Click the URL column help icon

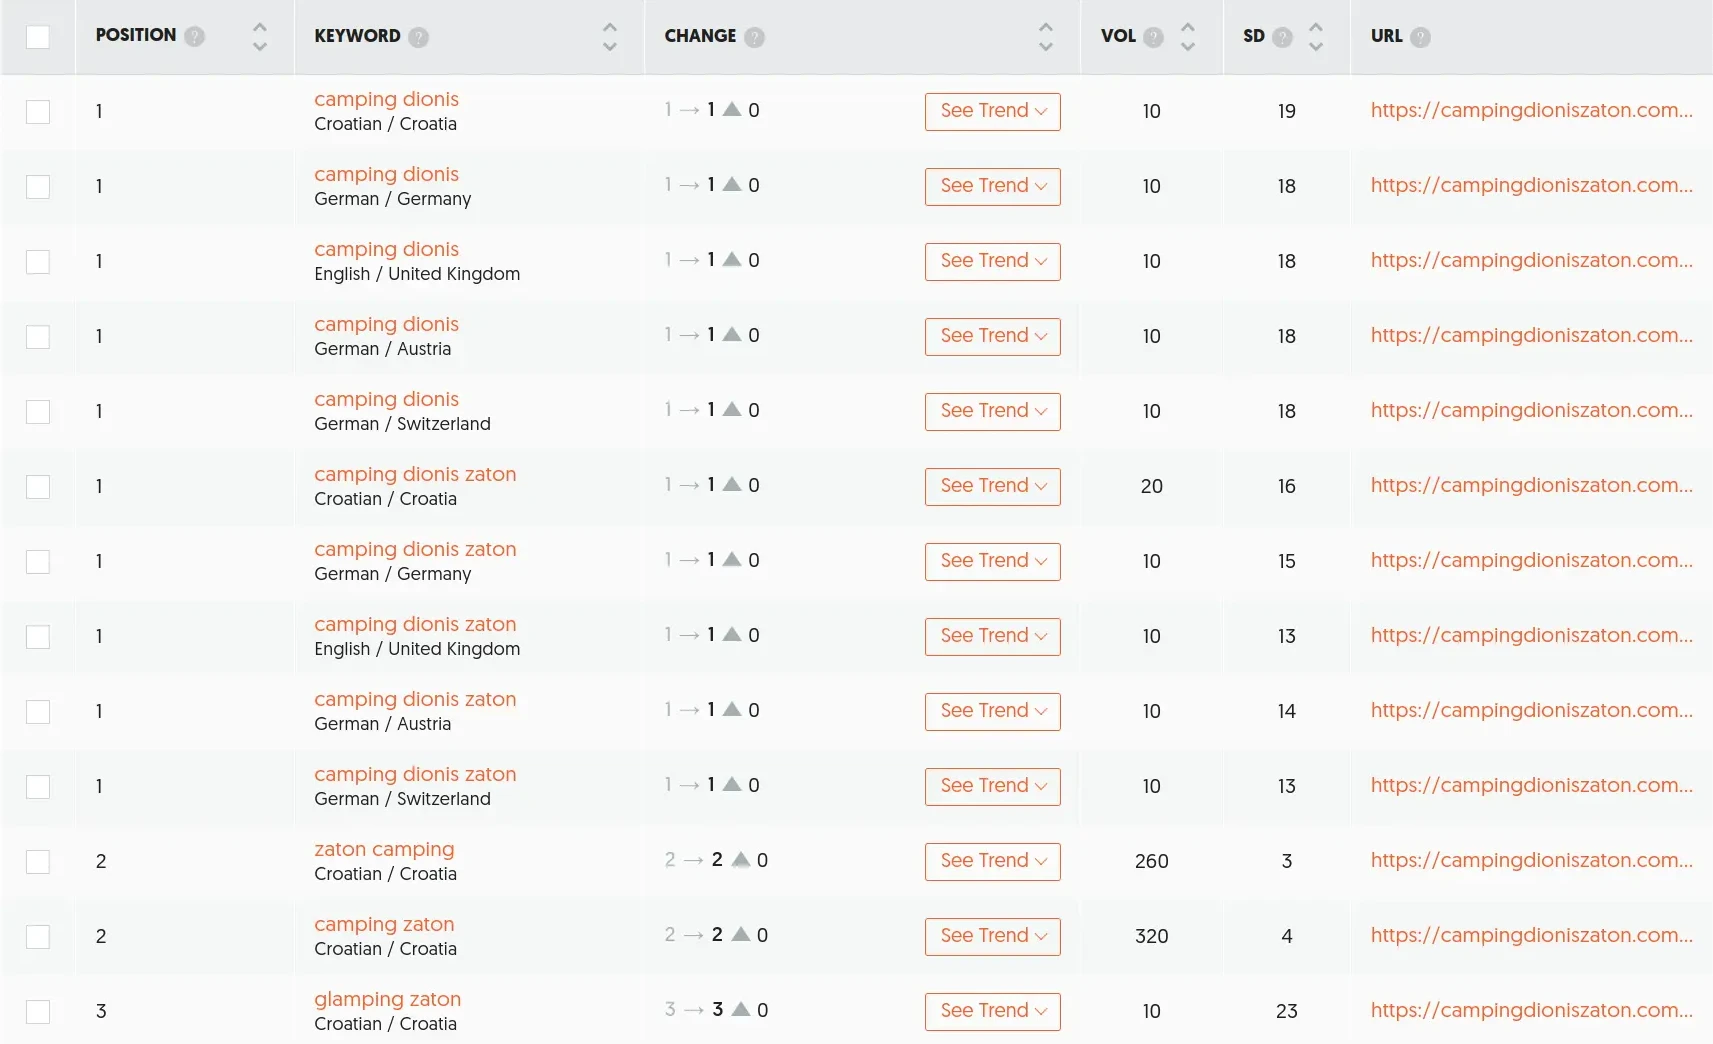[x=1420, y=37]
